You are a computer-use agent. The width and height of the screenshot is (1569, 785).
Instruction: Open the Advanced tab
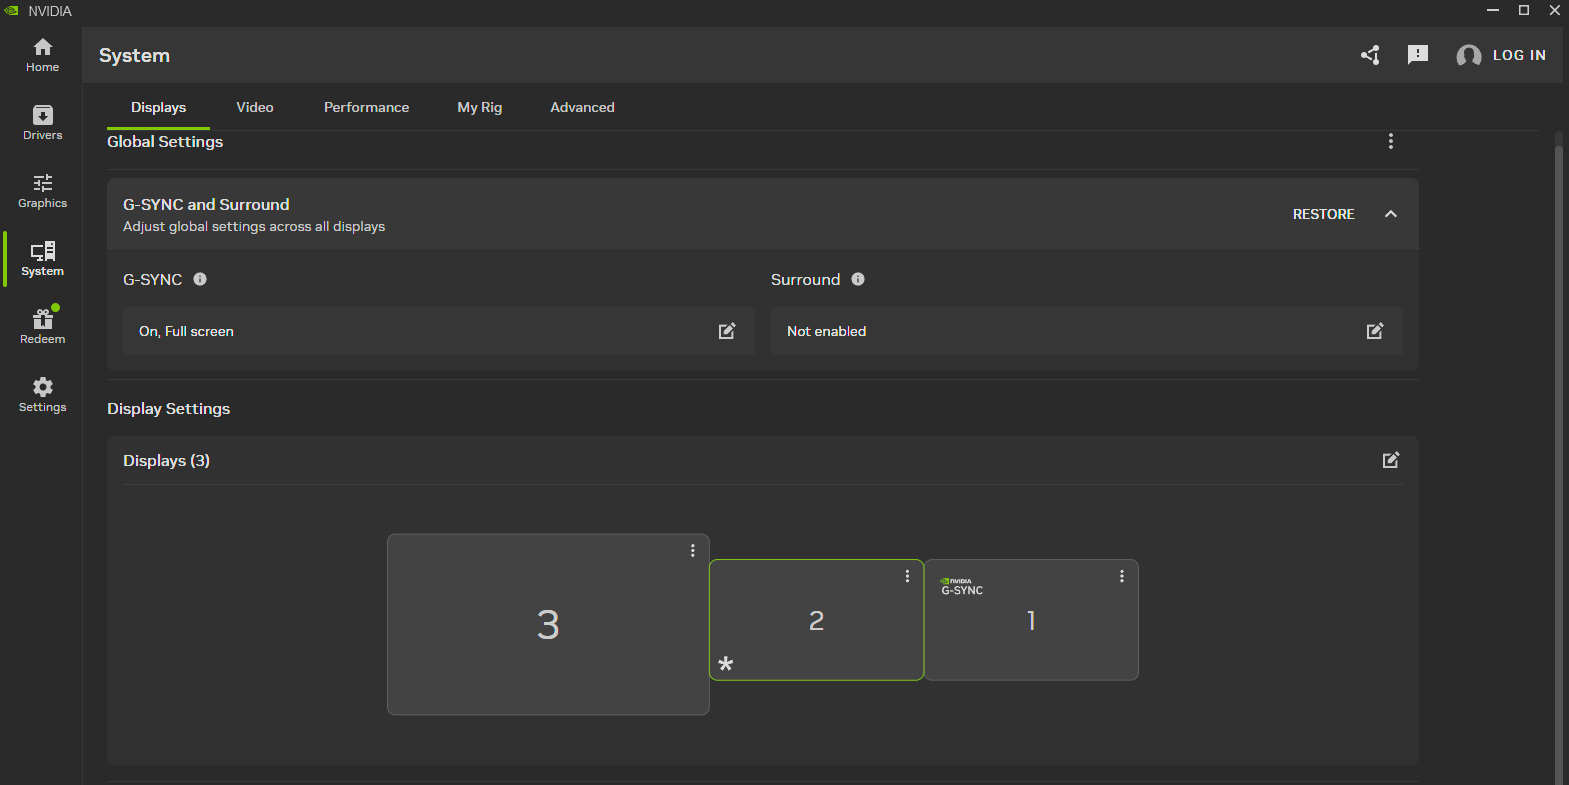click(582, 107)
